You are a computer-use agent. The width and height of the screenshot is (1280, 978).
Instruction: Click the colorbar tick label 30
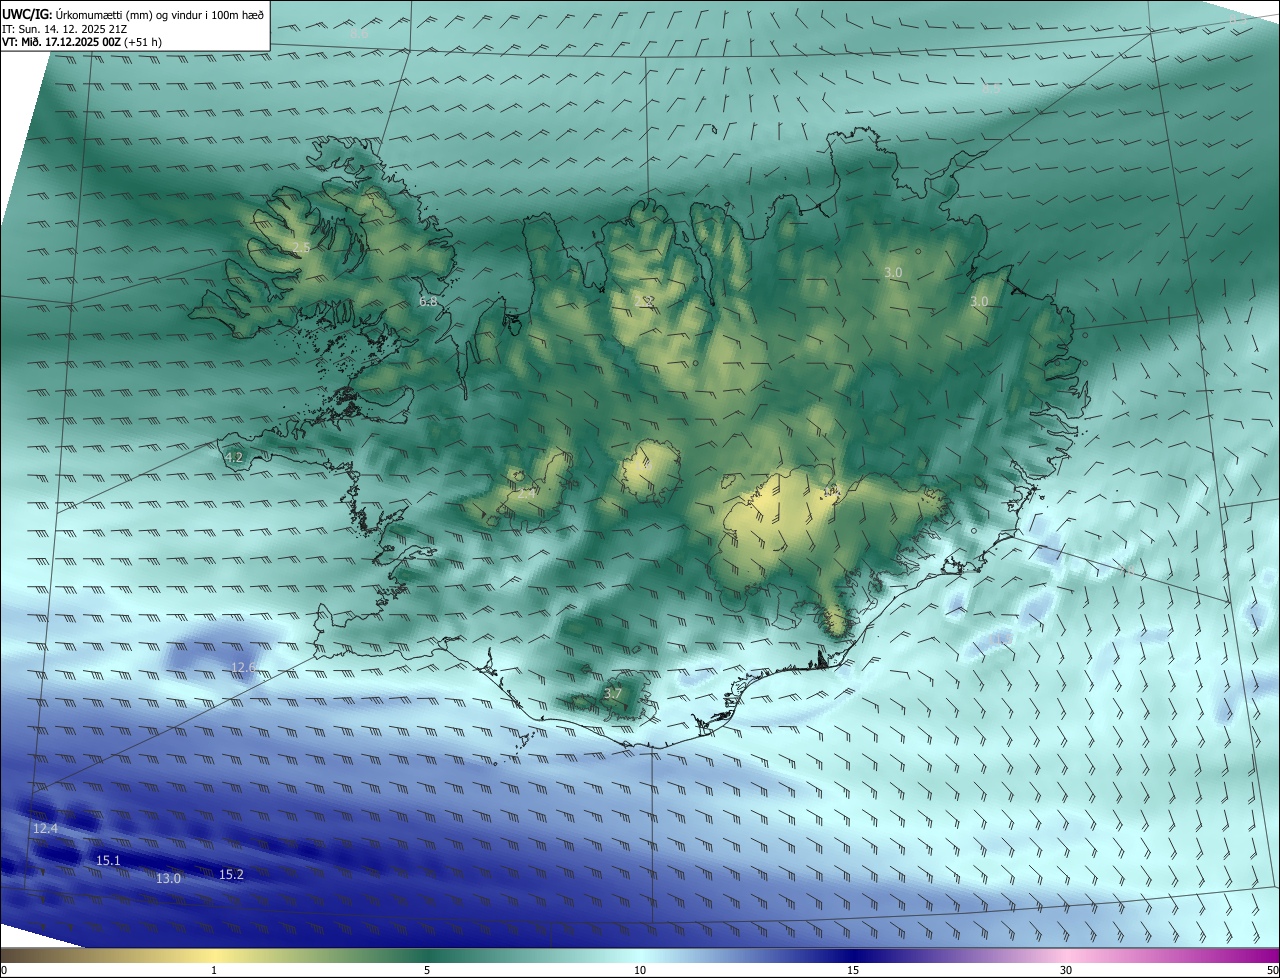click(x=1066, y=970)
